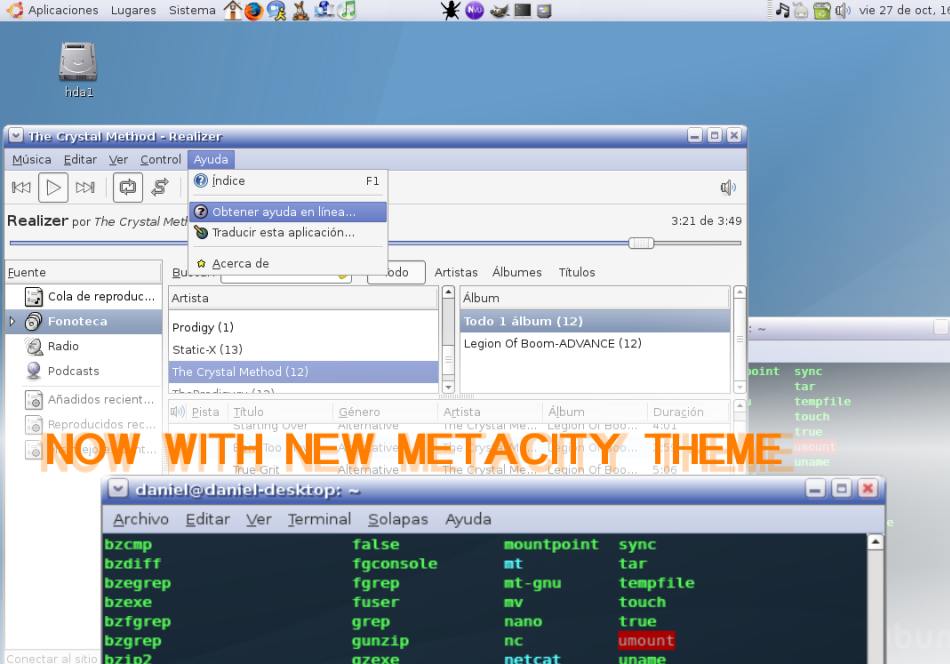Select Legion Of Boom-ADVANCE (12) album
The height and width of the screenshot is (664, 950).
595,344
